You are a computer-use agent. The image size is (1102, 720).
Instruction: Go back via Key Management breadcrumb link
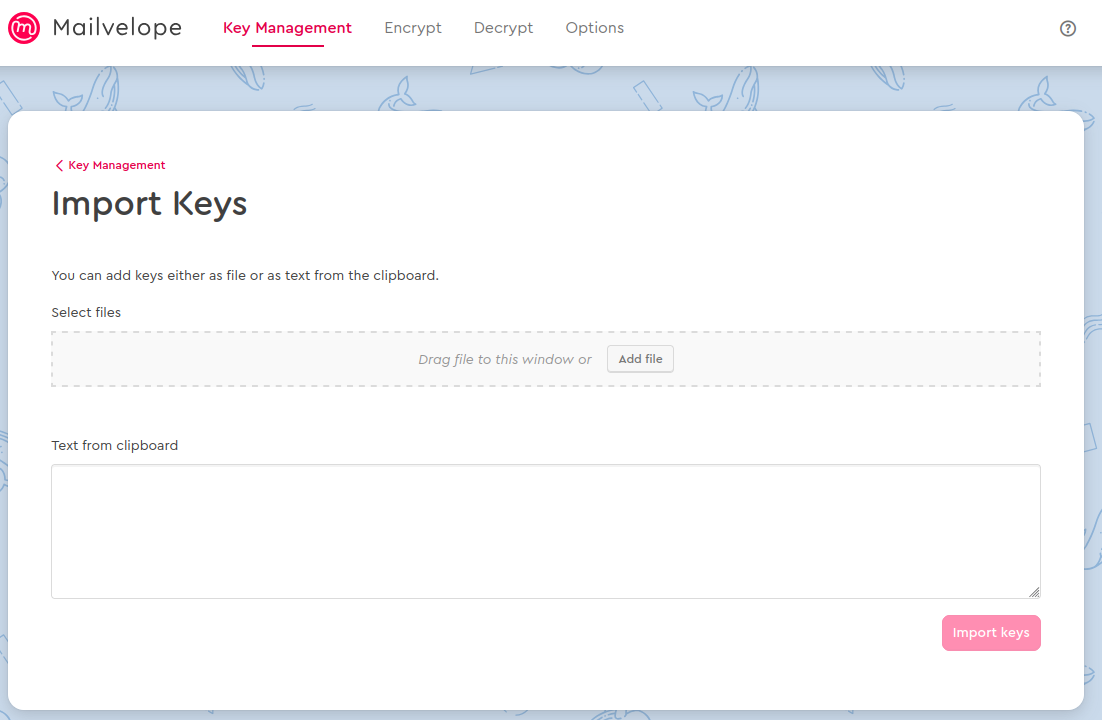(x=116, y=166)
